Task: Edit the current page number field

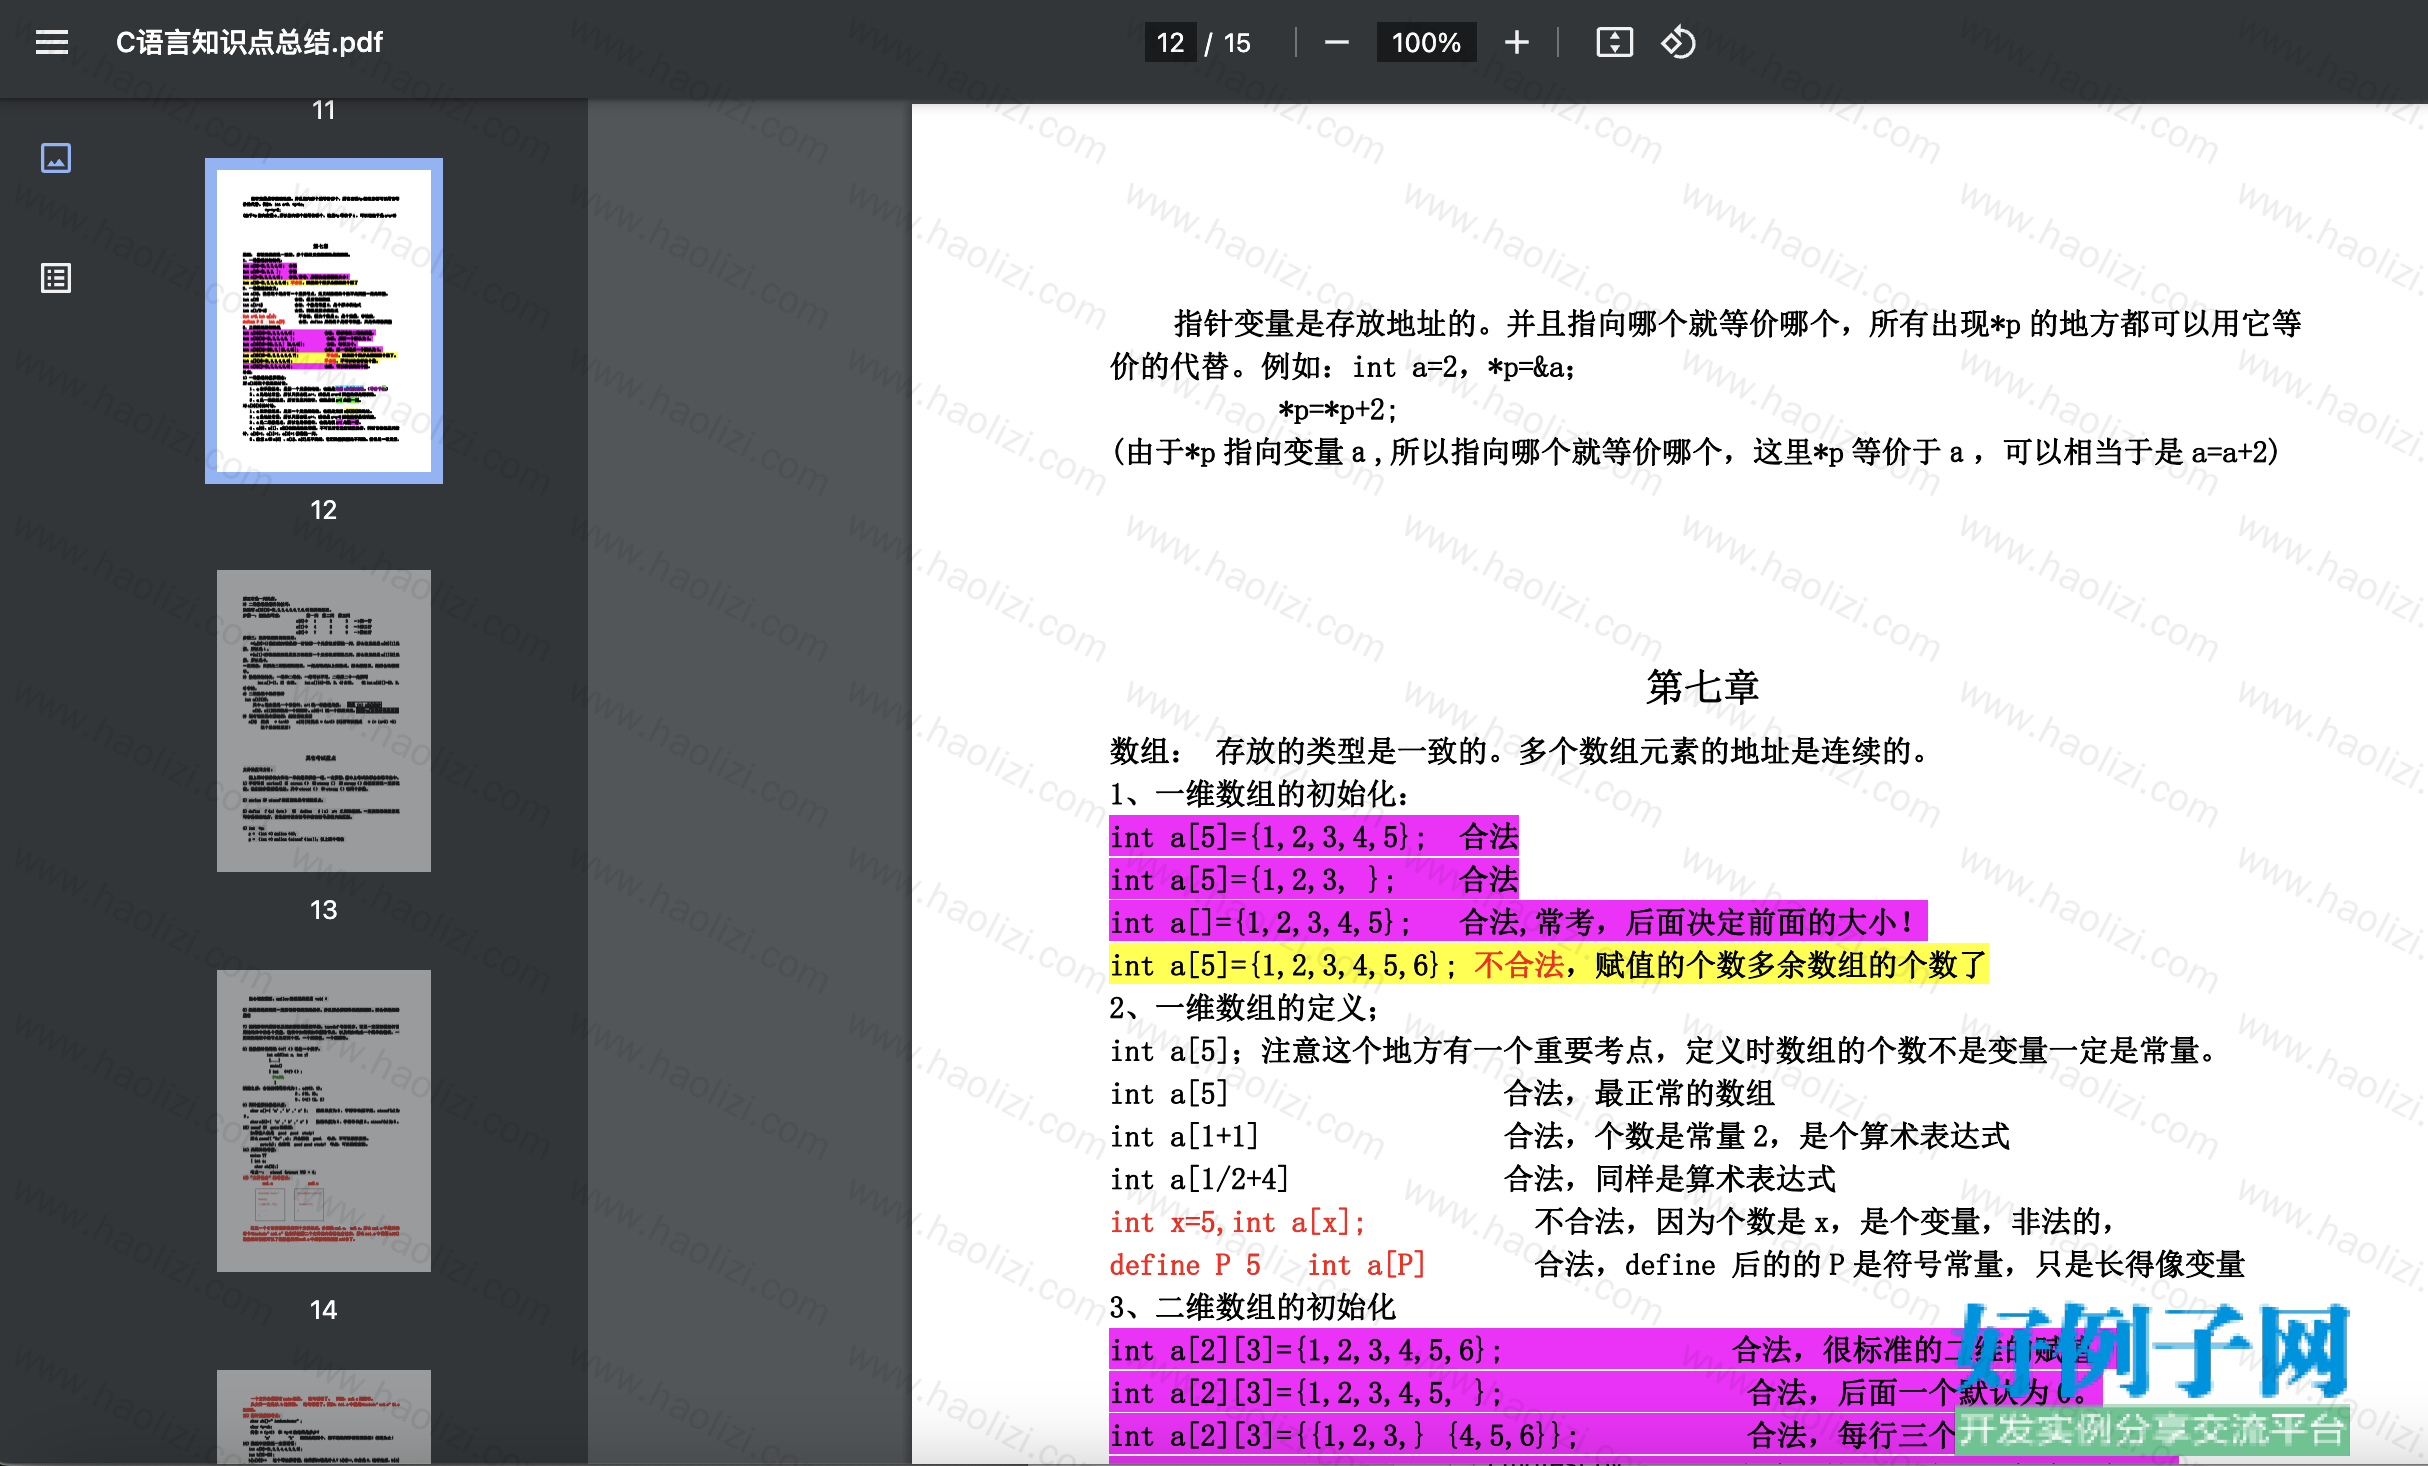Action: coord(1170,42)
